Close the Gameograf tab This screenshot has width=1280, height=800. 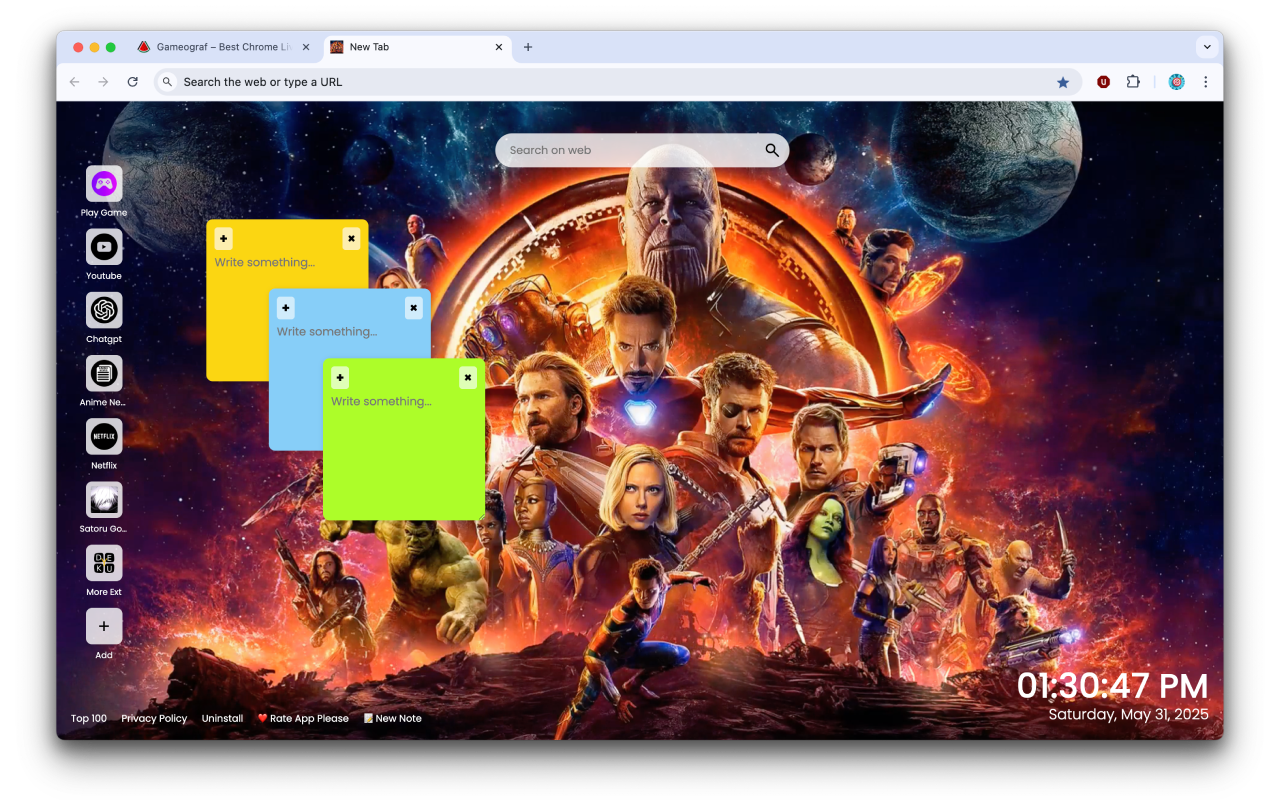pyautogui.click(x=306, y=47)
